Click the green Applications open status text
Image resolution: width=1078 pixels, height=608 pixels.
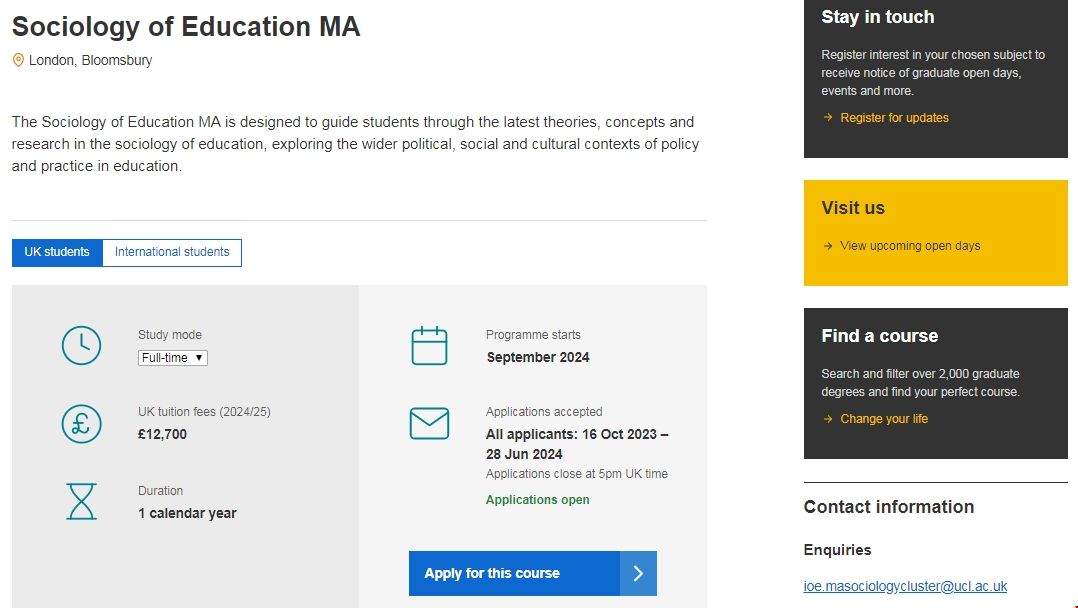tap(537, 500)
